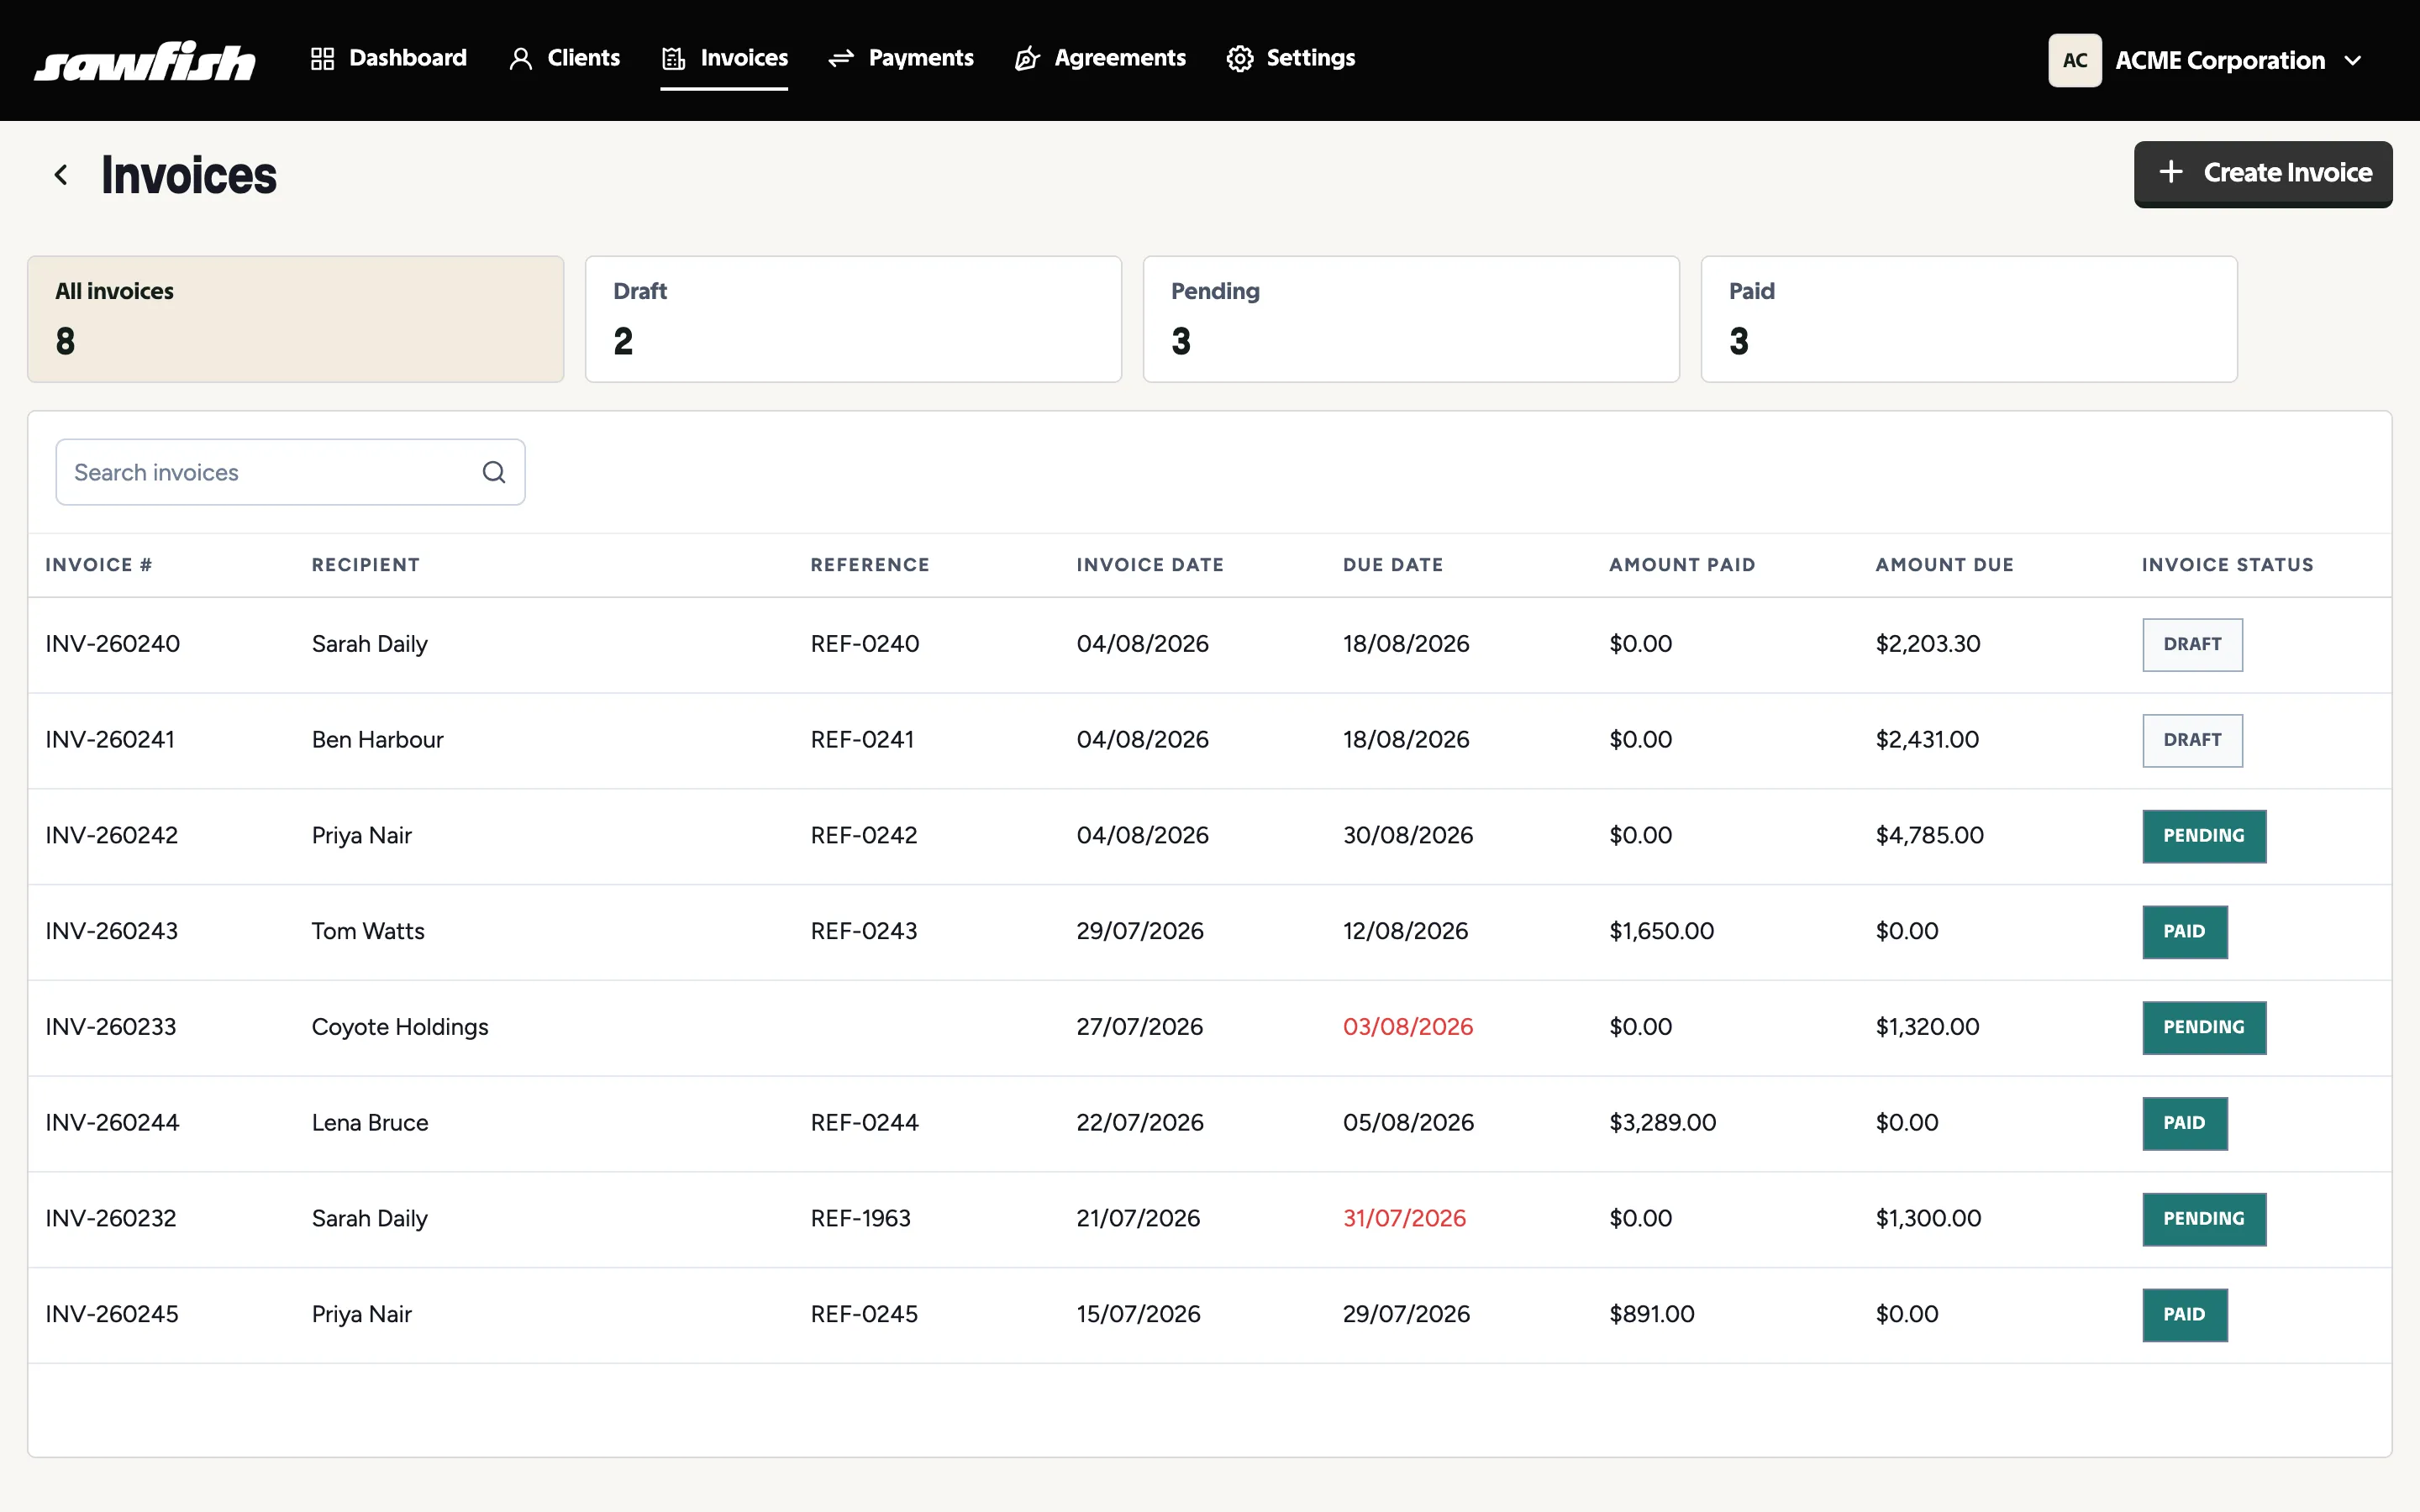Click the DRAFT badge for Ben Harbour
Screen dimensions: 2420x1512
click(2192, 740)
